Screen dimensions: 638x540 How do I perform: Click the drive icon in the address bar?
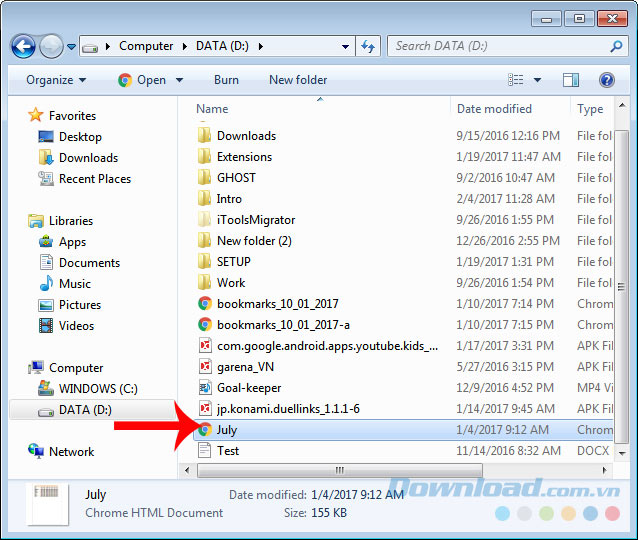click(90, 48)
